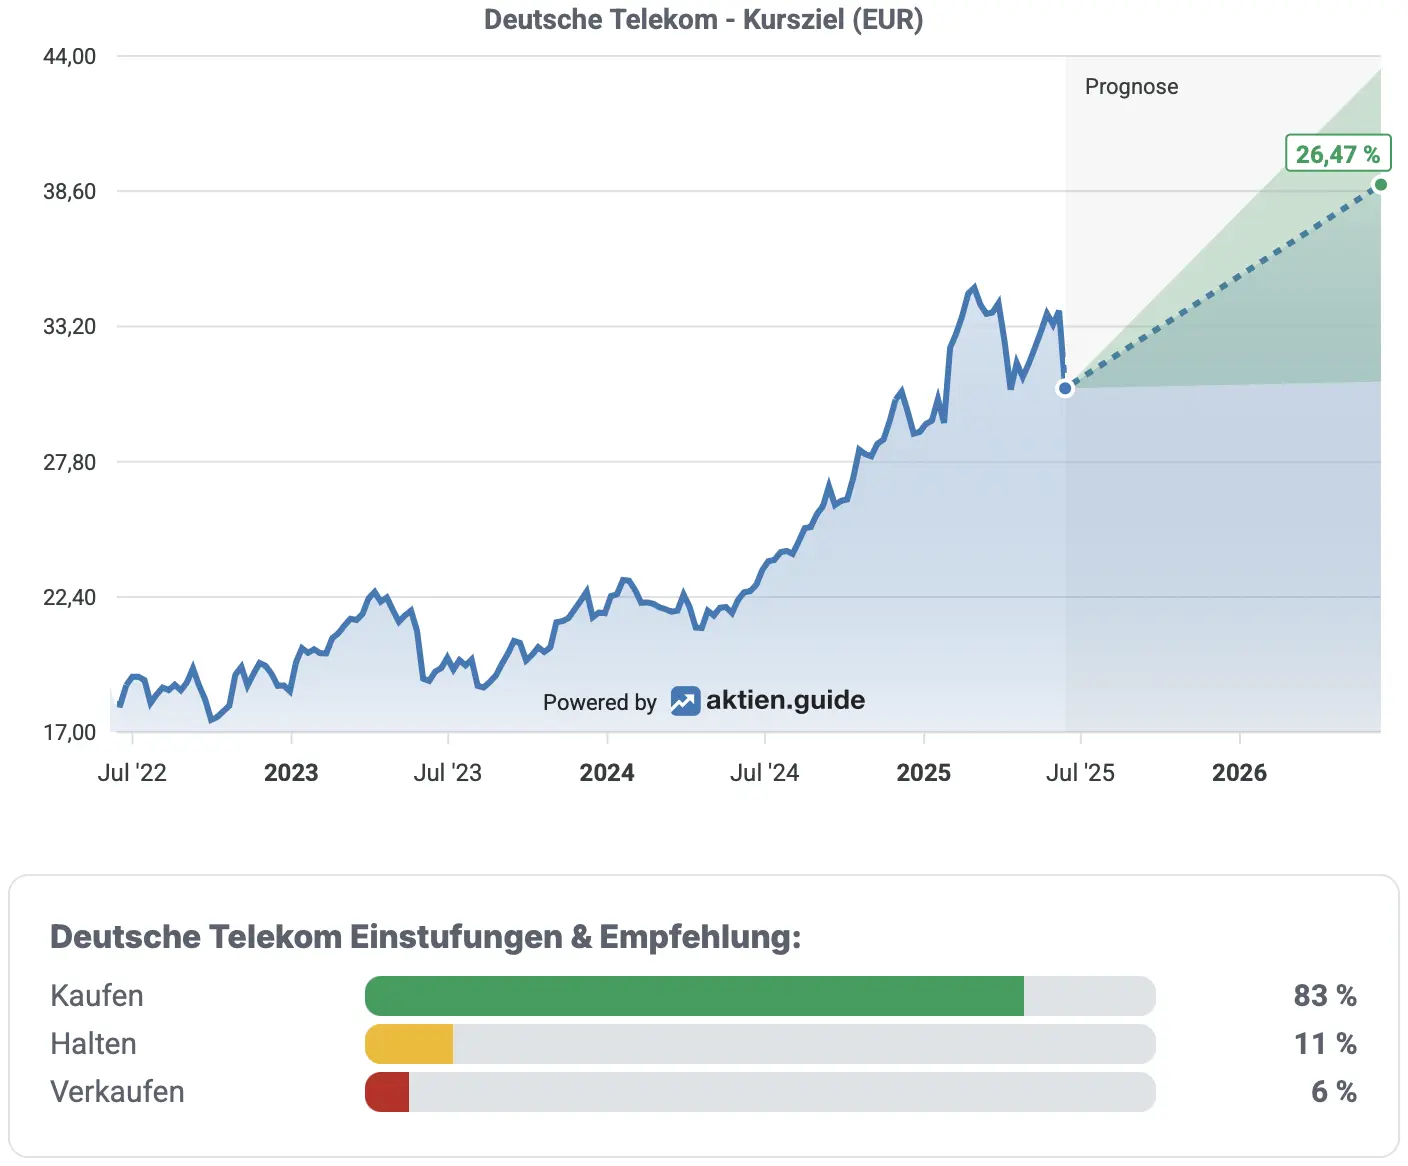
Task: Click the current price marker dot
Action: [x=1065, y=388]
